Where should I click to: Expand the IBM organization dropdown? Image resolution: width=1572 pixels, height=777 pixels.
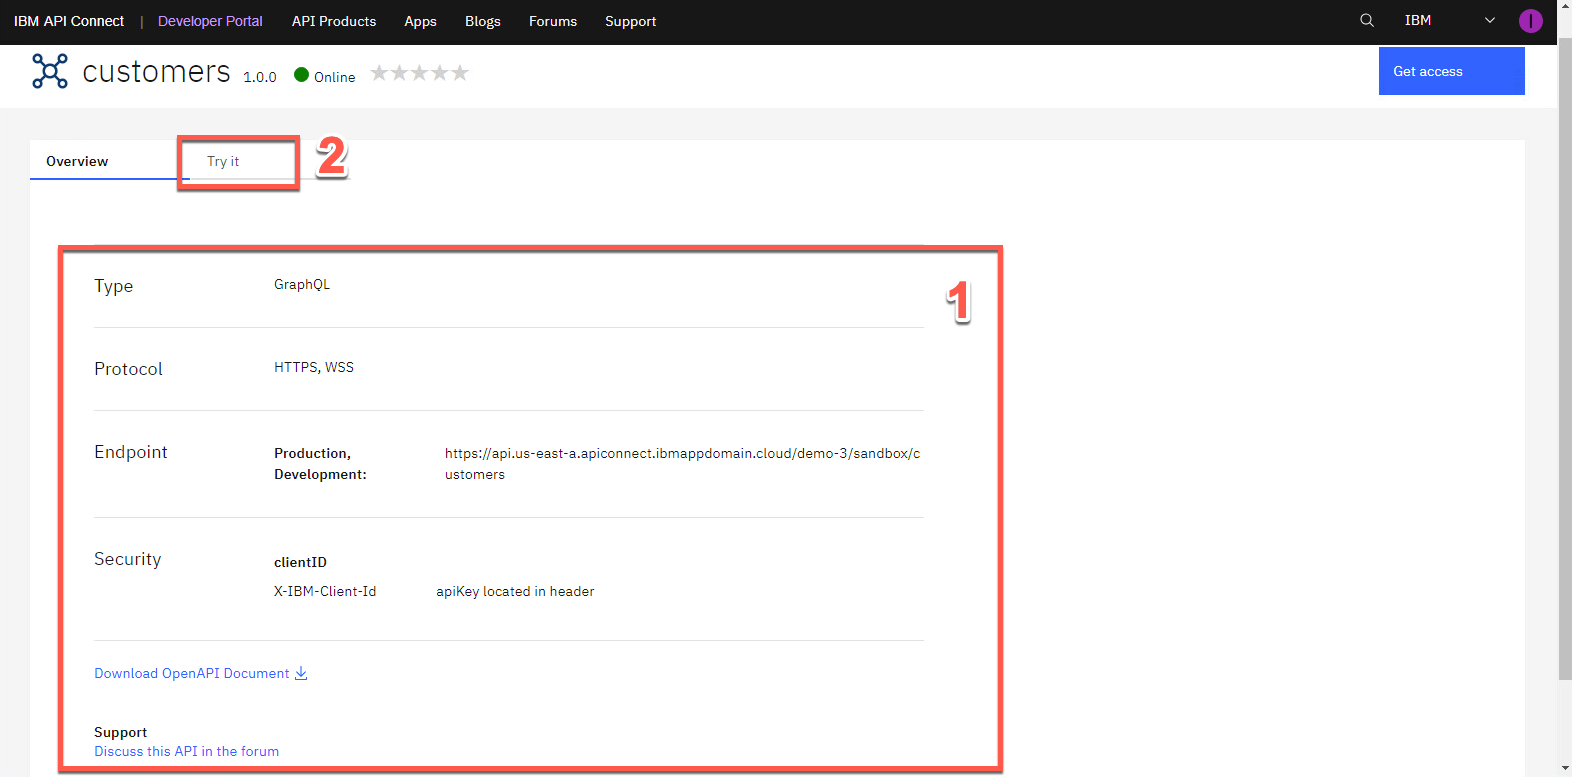coord(1489,20)
